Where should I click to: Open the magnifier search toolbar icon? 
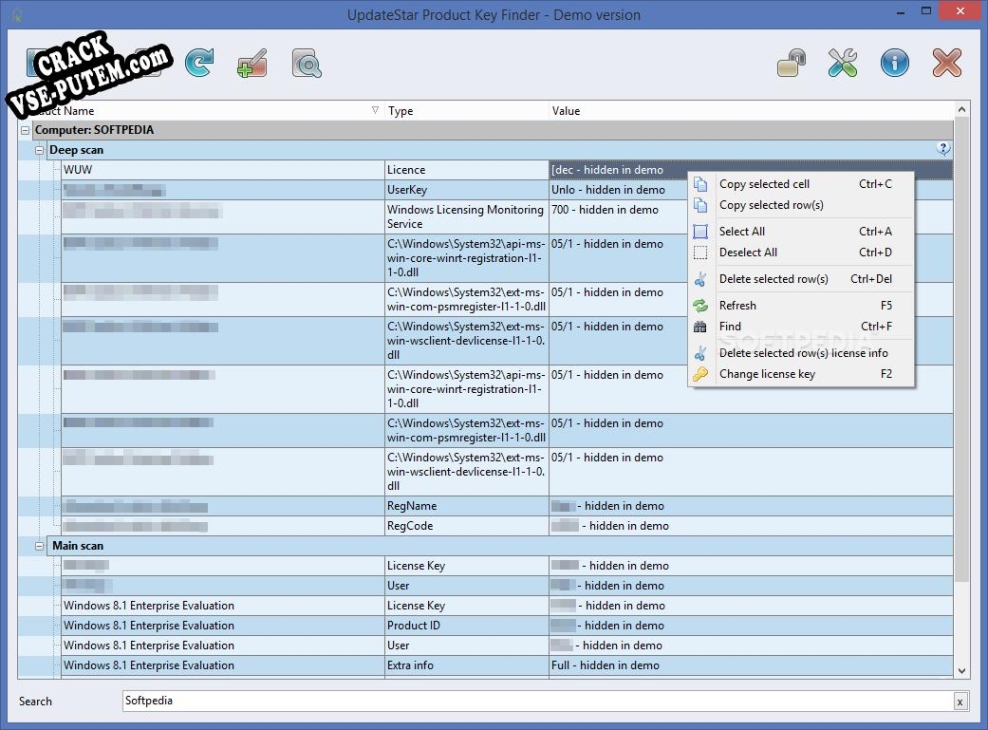point(306,64)
